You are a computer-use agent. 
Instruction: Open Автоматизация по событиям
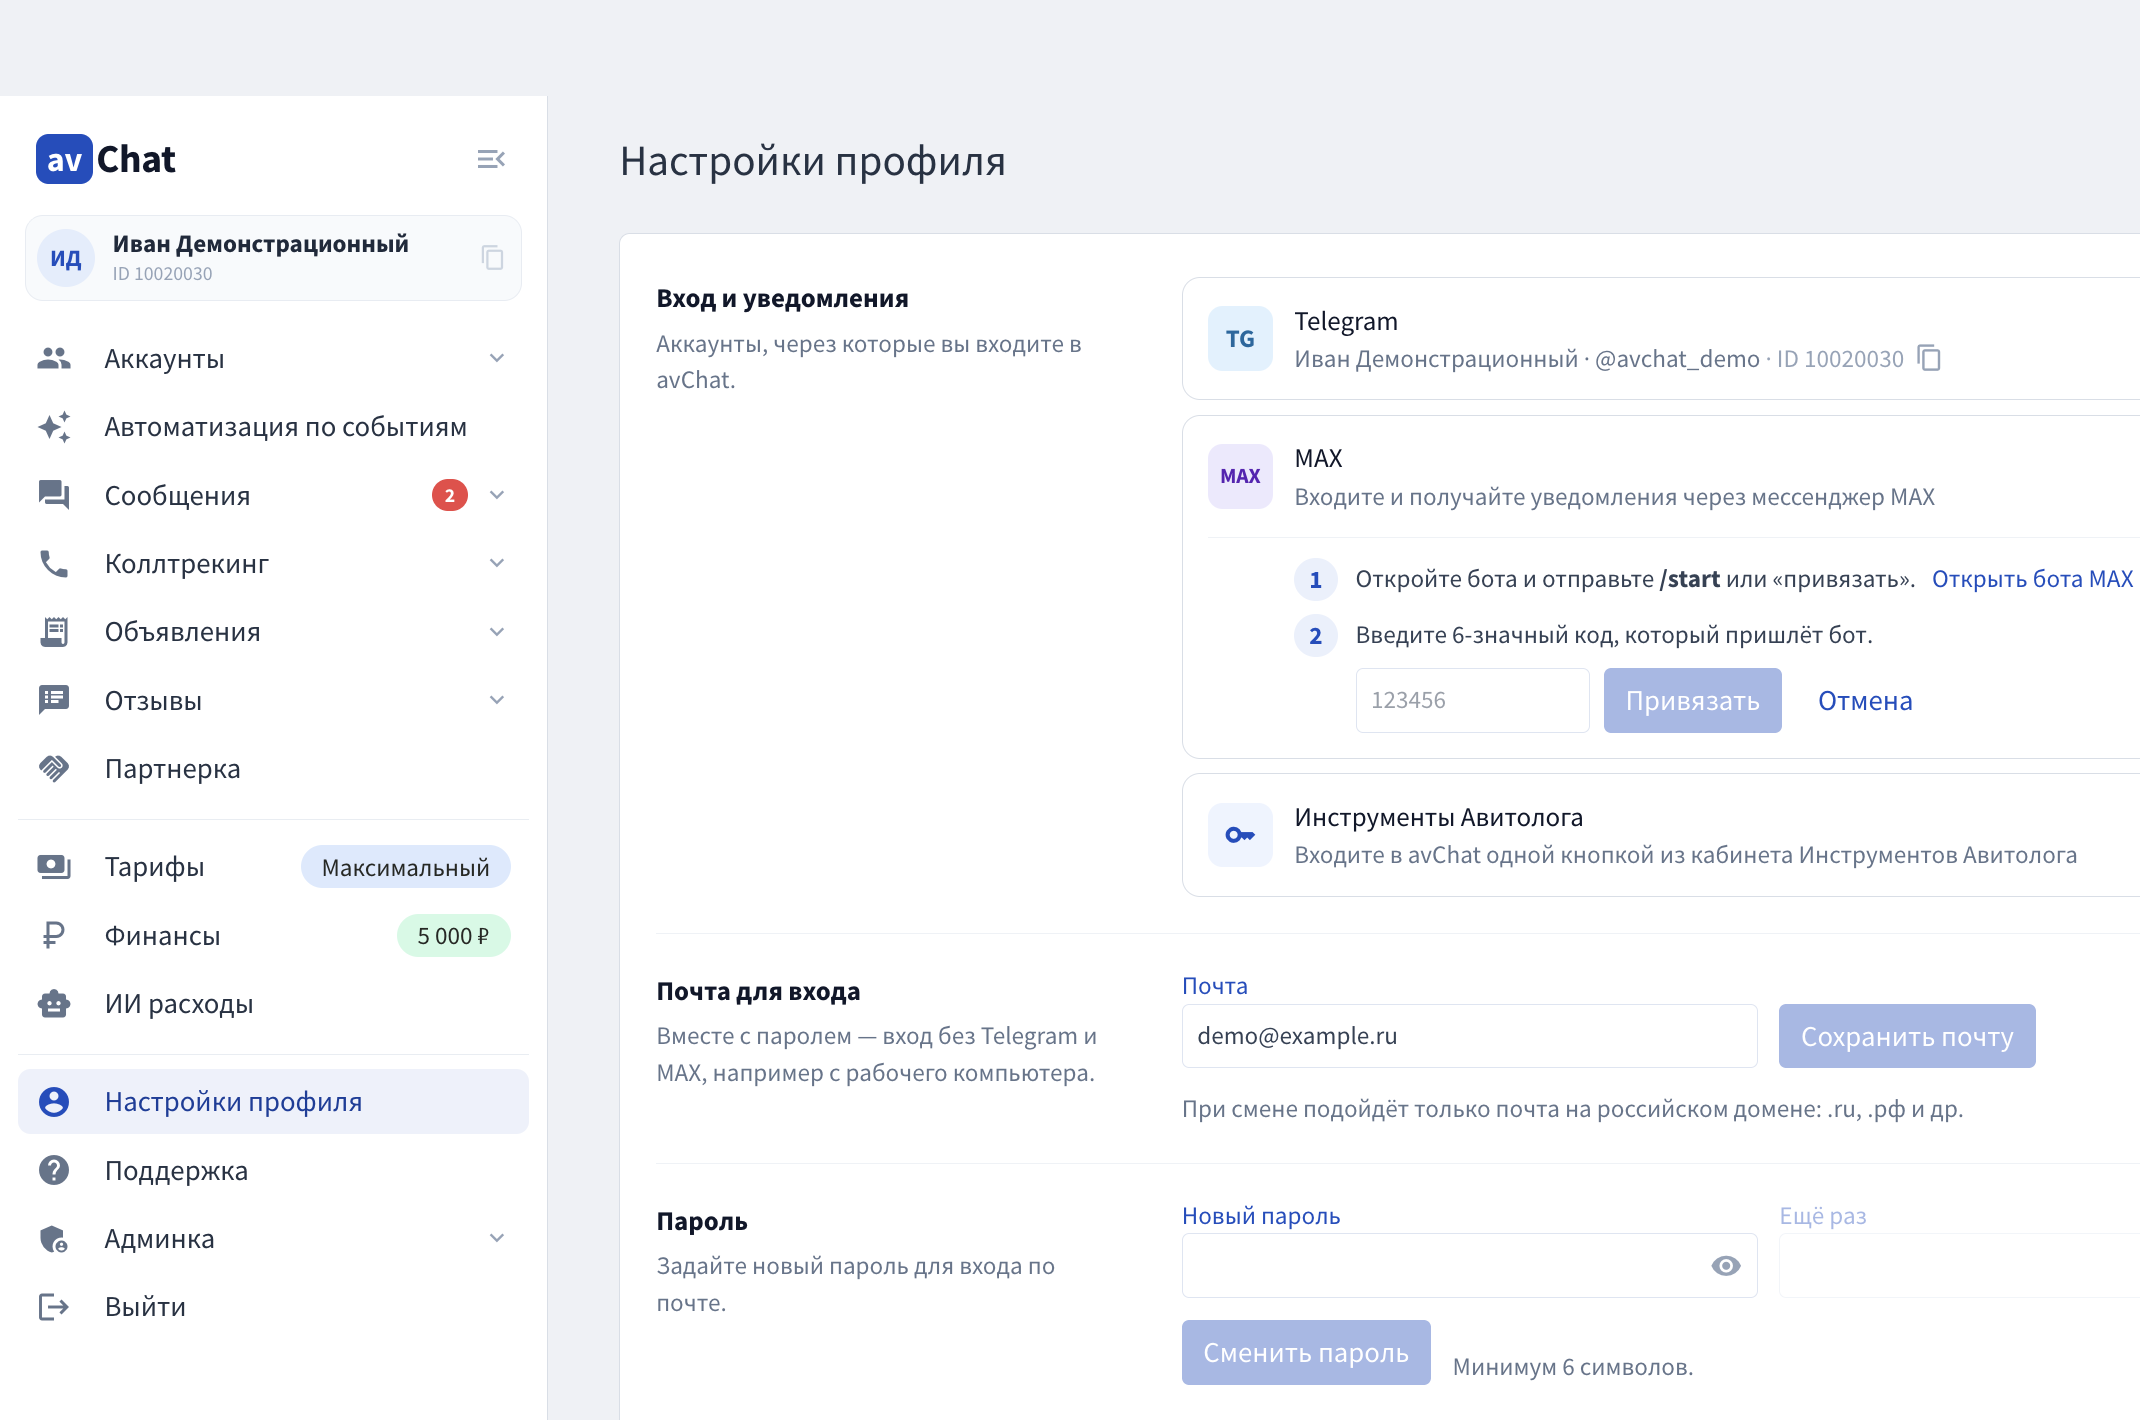click(x=273, y=427)
